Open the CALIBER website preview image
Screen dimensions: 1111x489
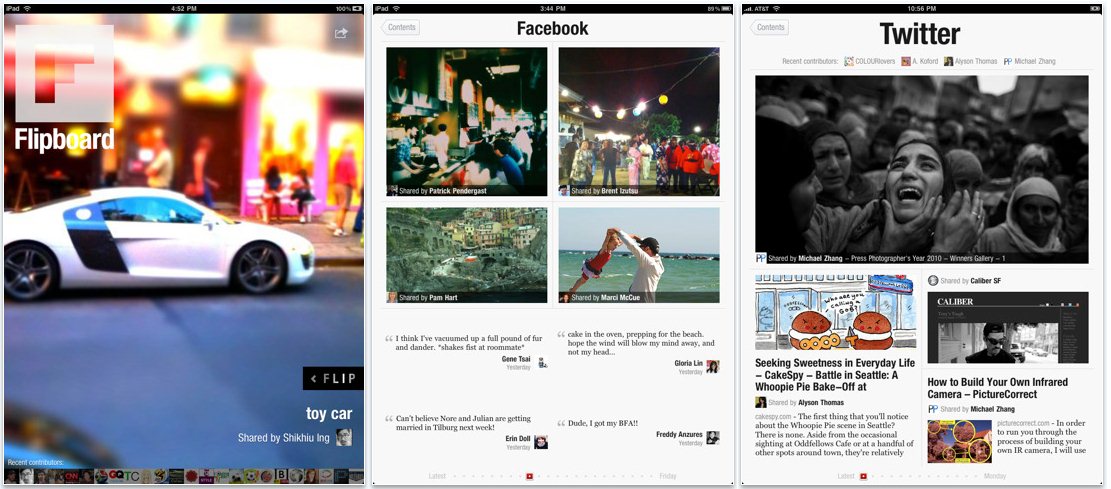1008,327
